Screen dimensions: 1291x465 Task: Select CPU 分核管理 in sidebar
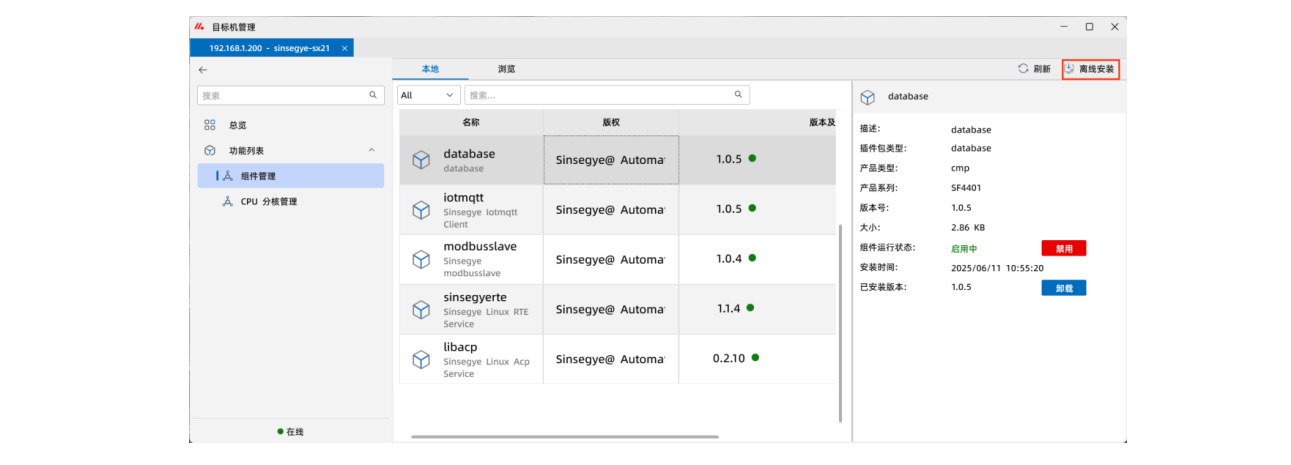point(268,201)
